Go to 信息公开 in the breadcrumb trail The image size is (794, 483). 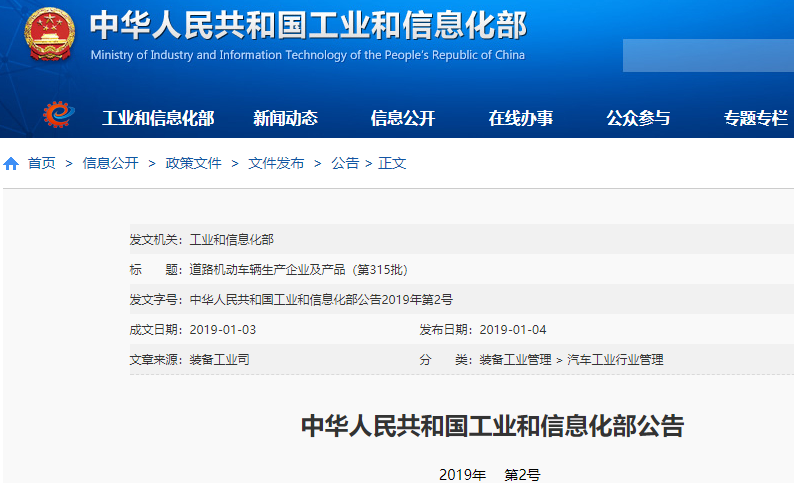click(x=110, y=163)
